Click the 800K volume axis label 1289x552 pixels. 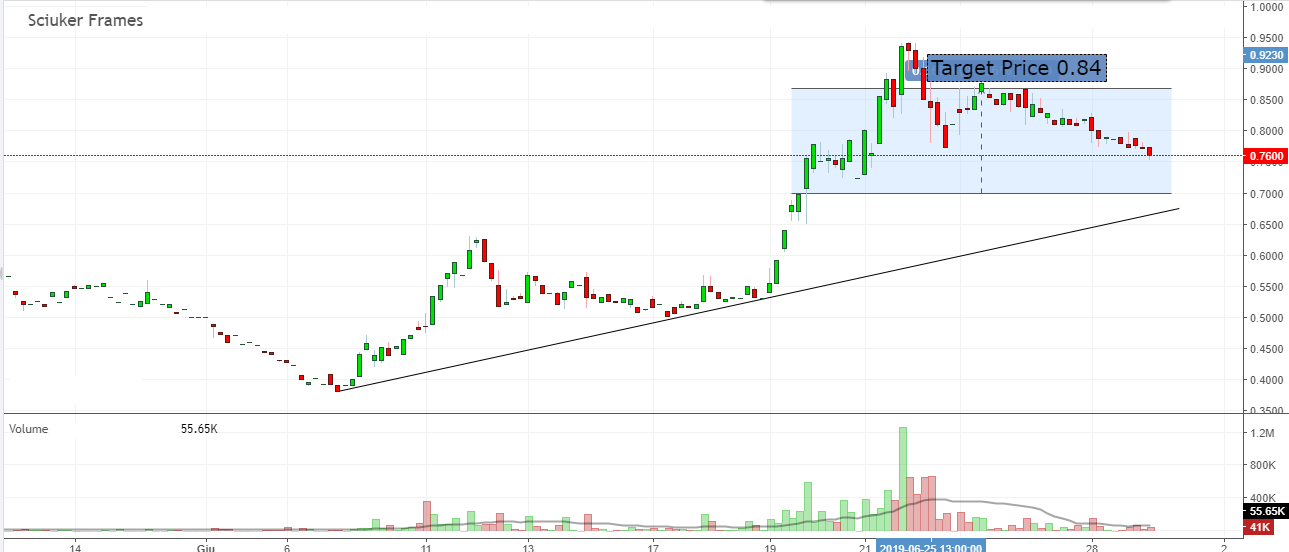pos(1264,466)
